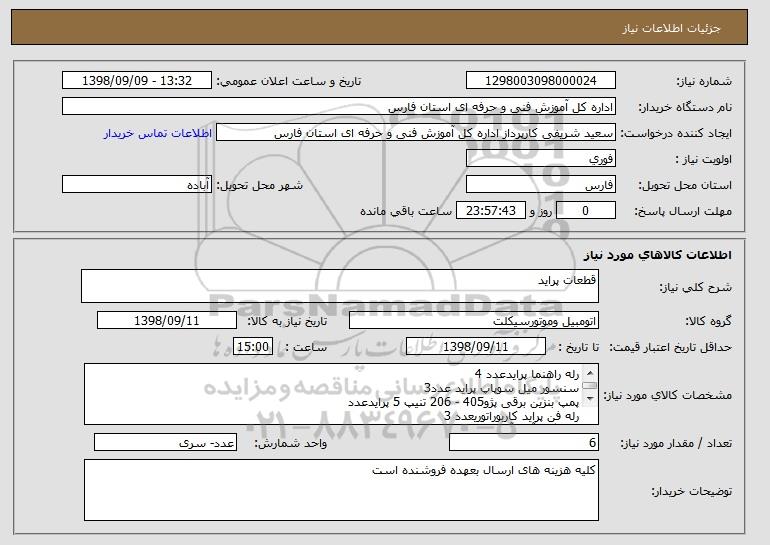Select line 'رله راهنما پرایدعدد 4'

[x=527, y=375]
